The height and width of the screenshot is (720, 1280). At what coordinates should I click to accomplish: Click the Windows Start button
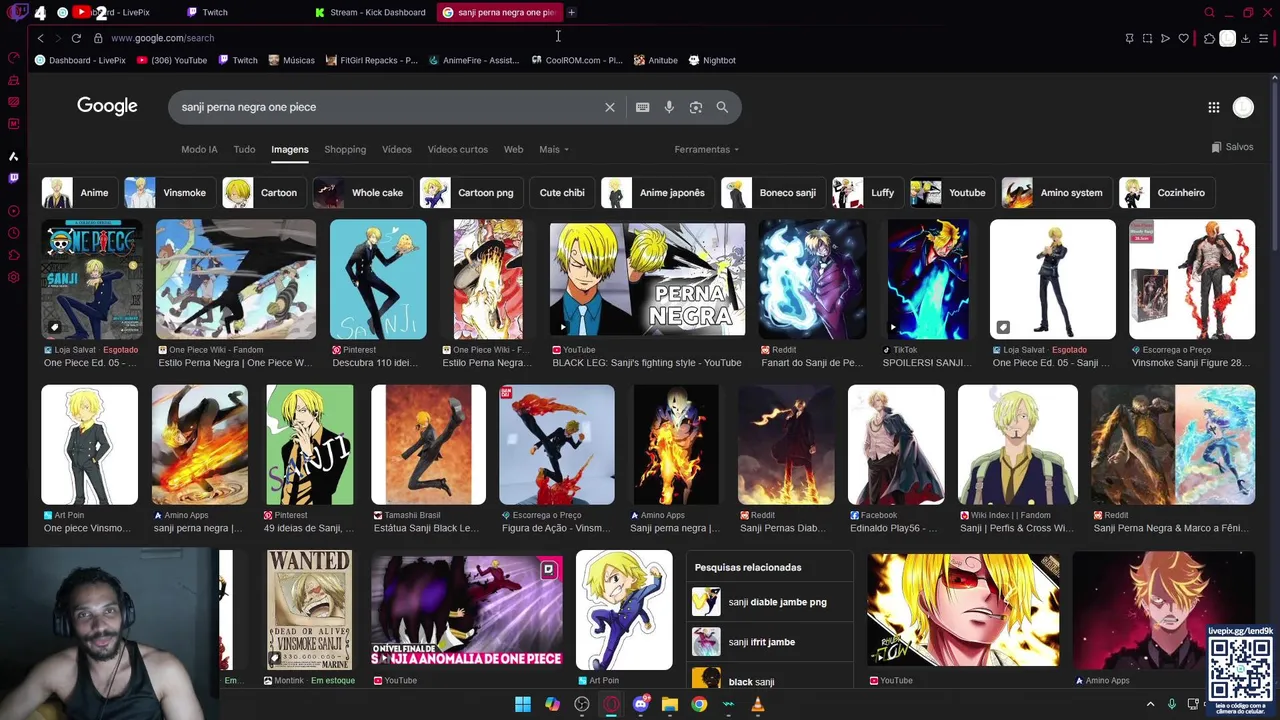523,704
